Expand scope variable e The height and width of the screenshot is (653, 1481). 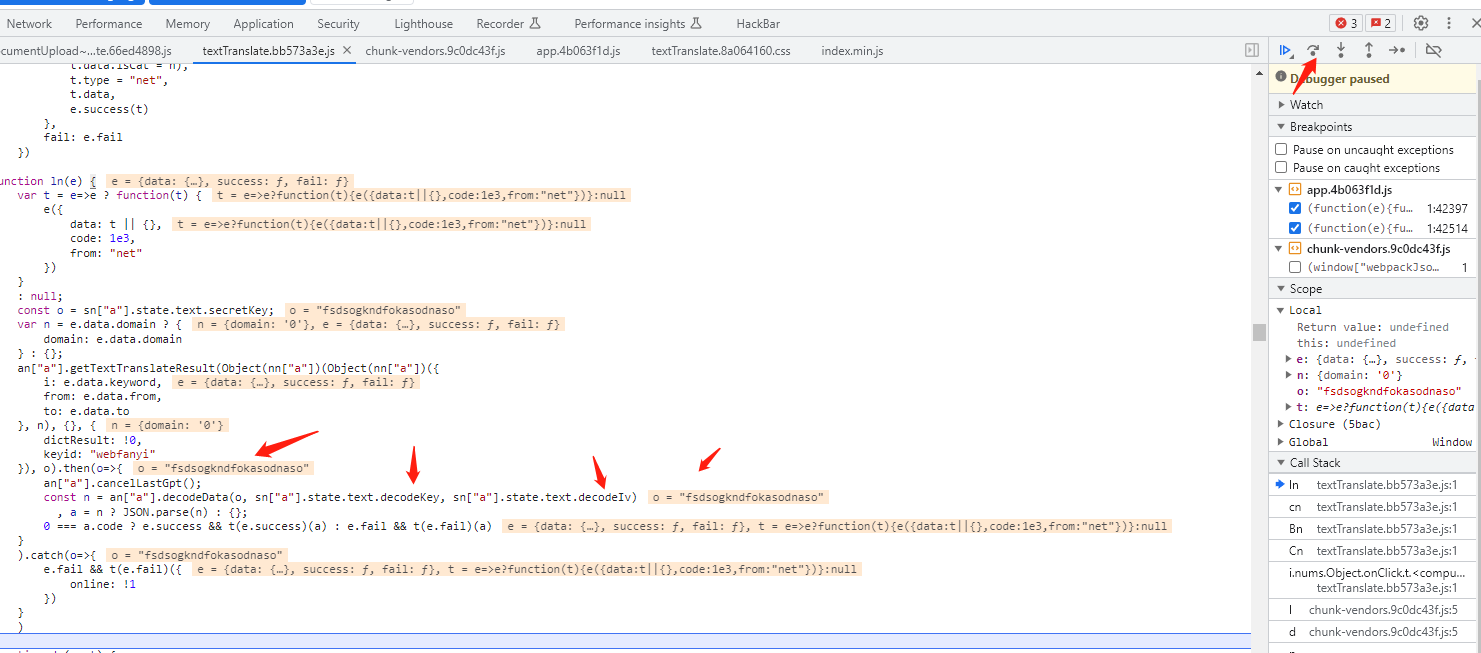point(1289,359)
